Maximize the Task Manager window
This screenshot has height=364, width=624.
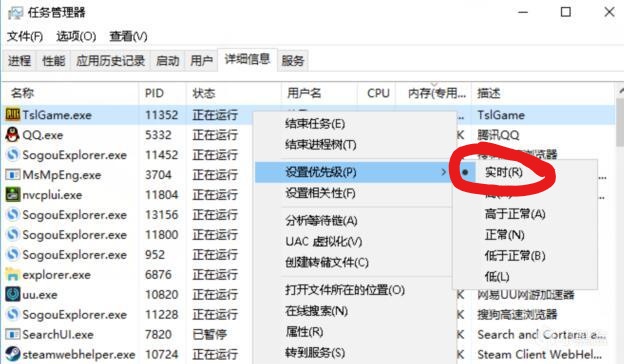click(566, 12)
